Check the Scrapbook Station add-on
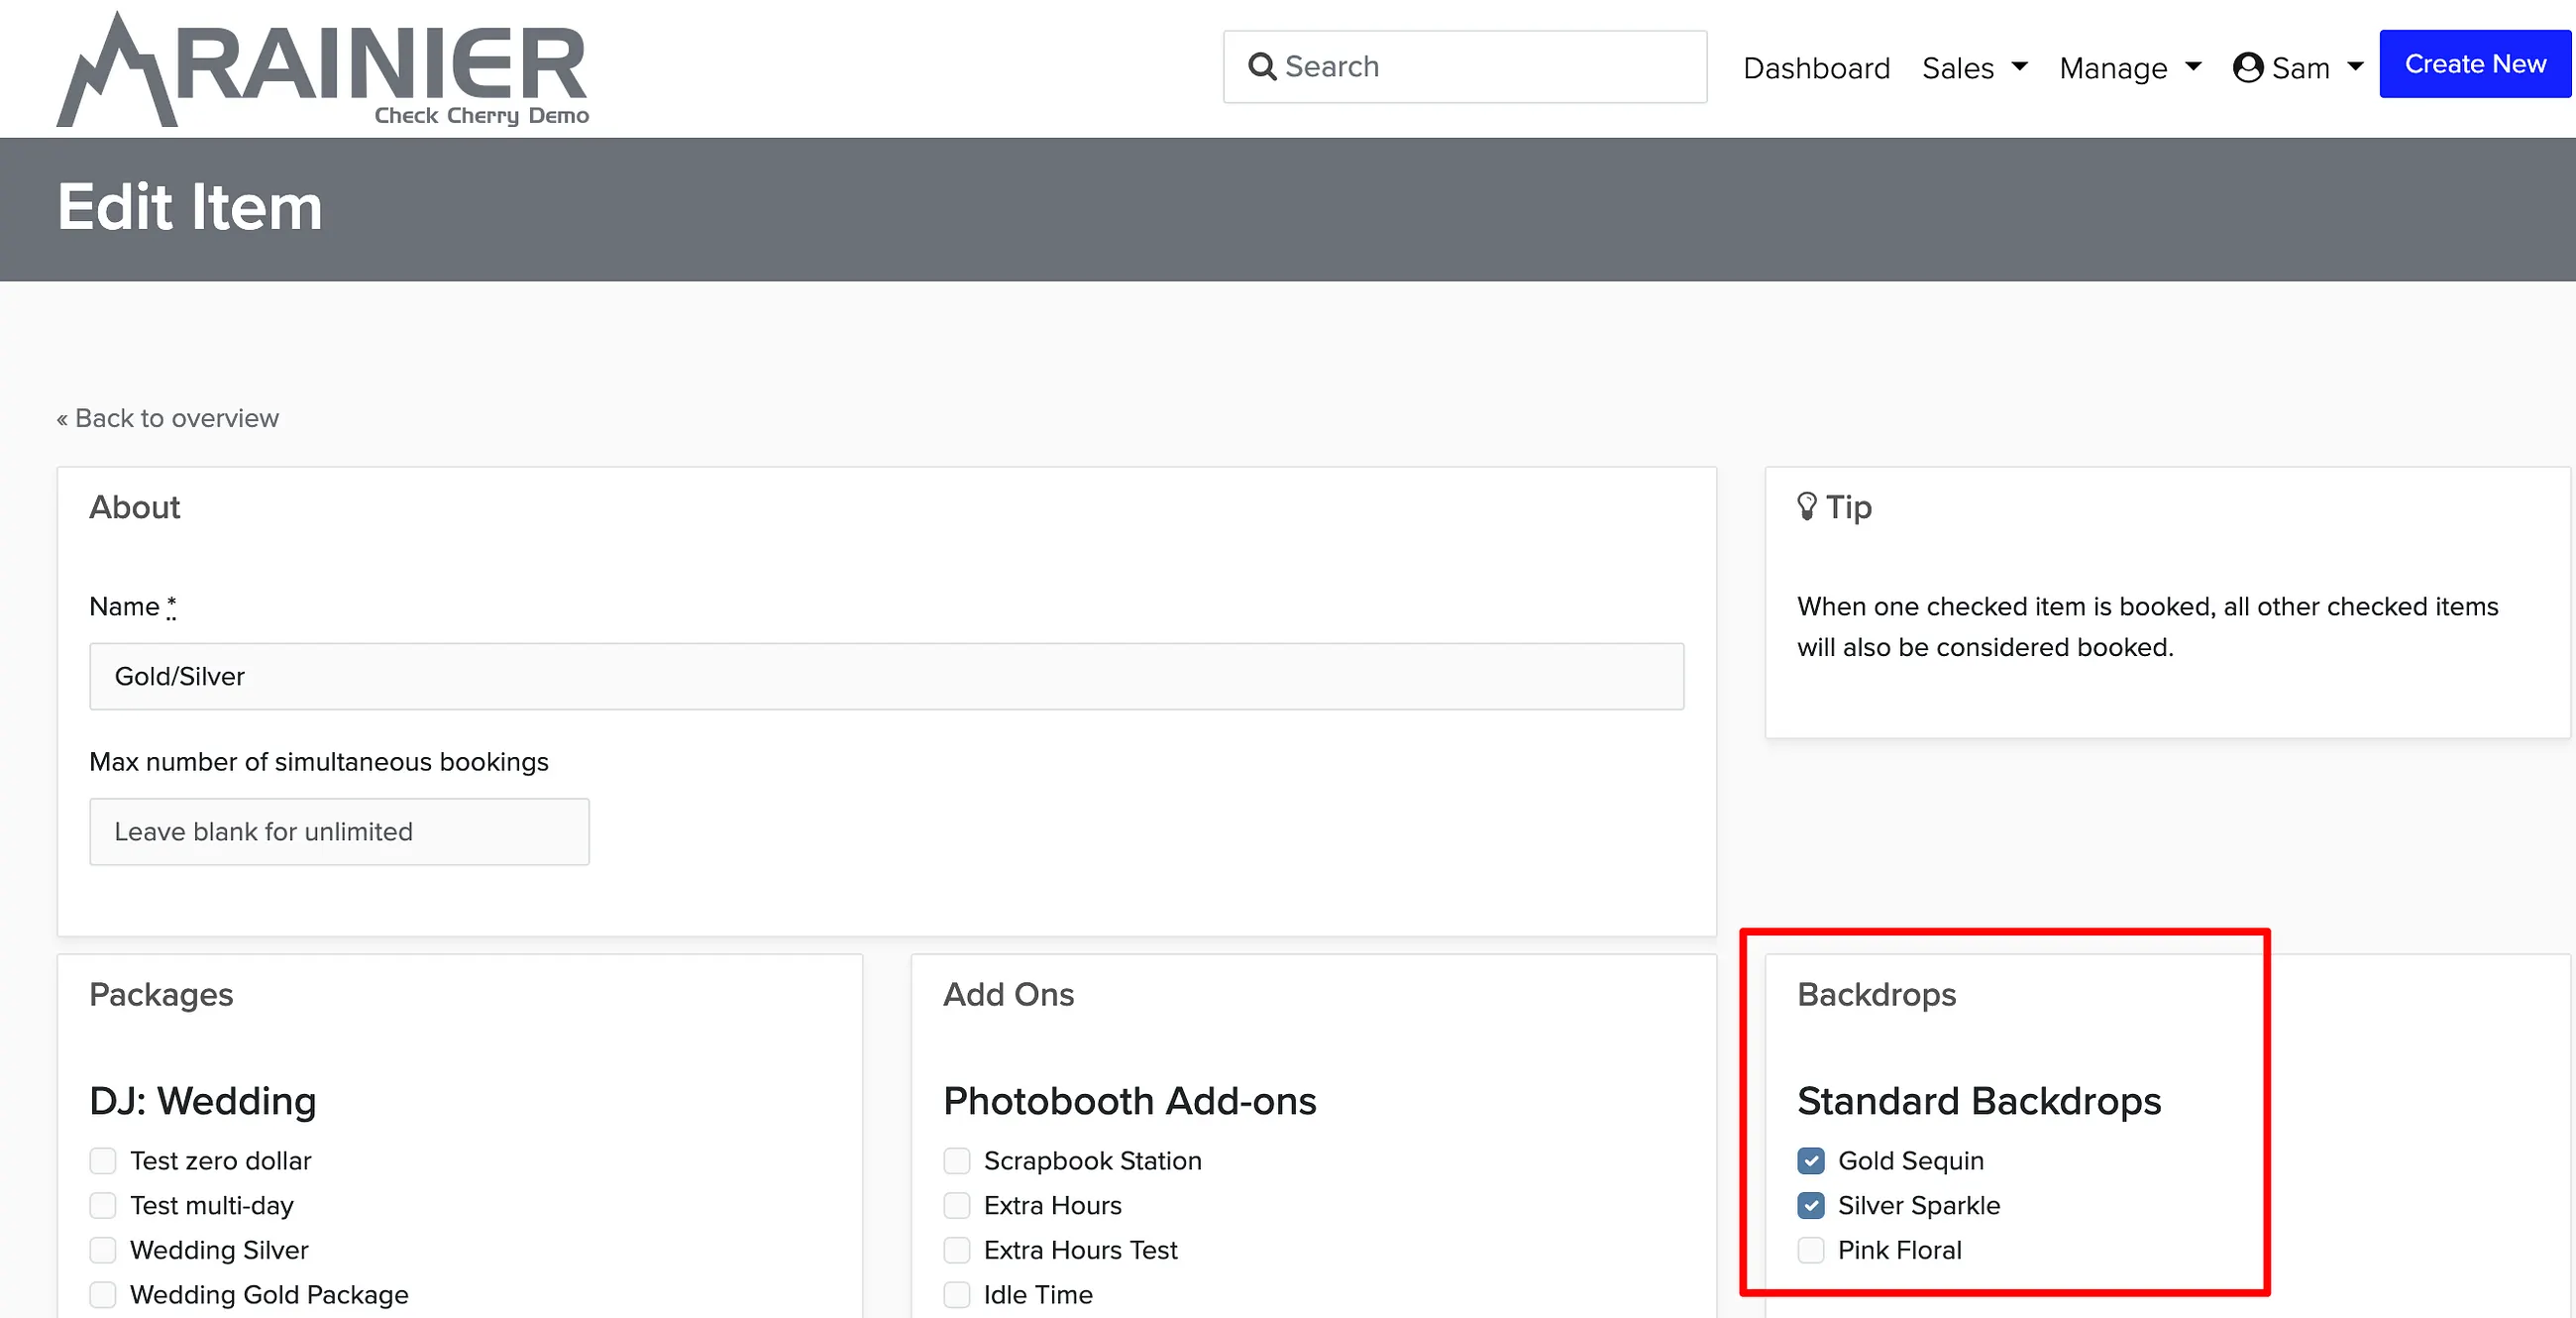This screenshot has width=2576, height=1318. 957,1160
